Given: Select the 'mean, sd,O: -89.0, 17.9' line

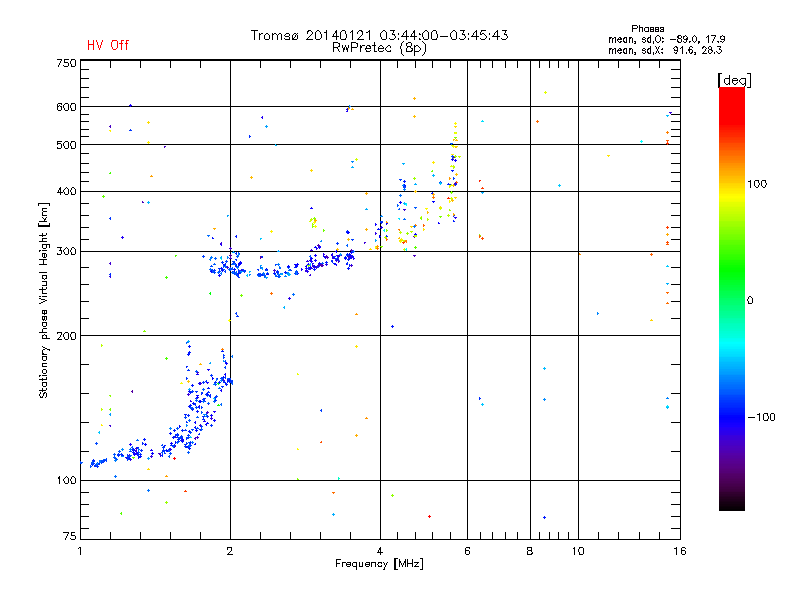Looking at the screenshot, I should point(666,39).
